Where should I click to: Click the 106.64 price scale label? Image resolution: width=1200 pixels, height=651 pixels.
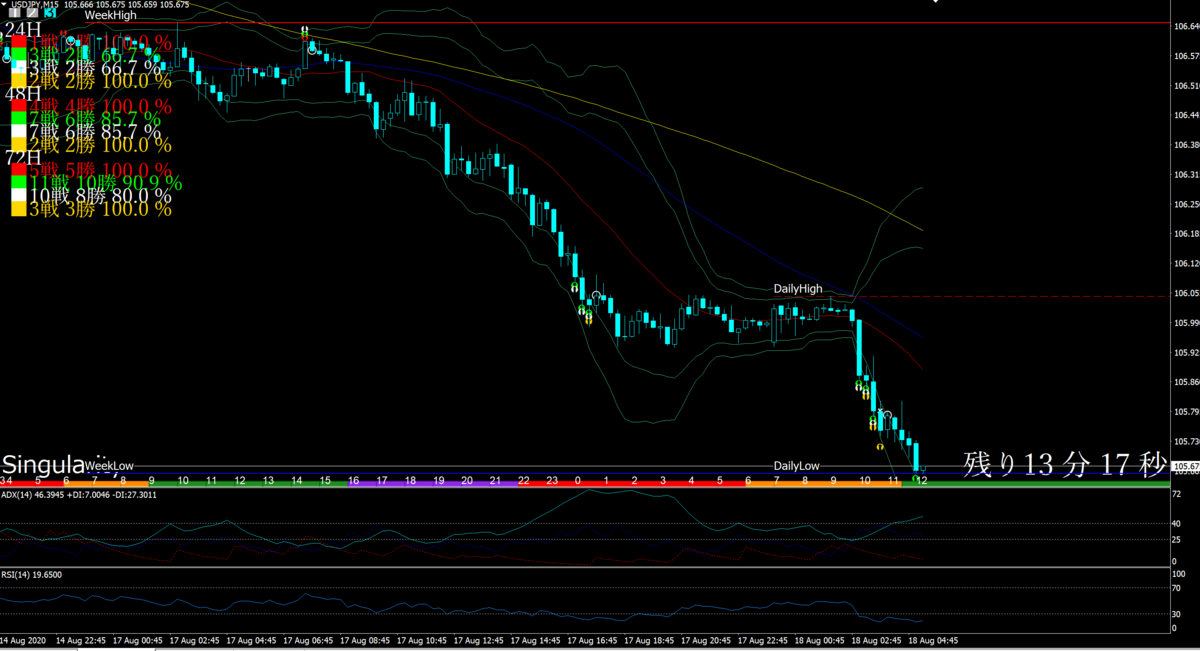pyautogui.click(x=1186, y=27)
